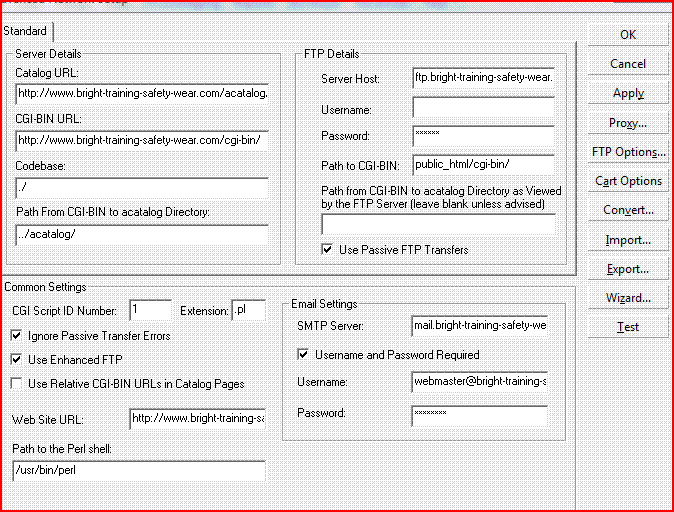Screen dimensions: 674x512
Task: Apply the network settings
Action: click(x=627, y=93)
